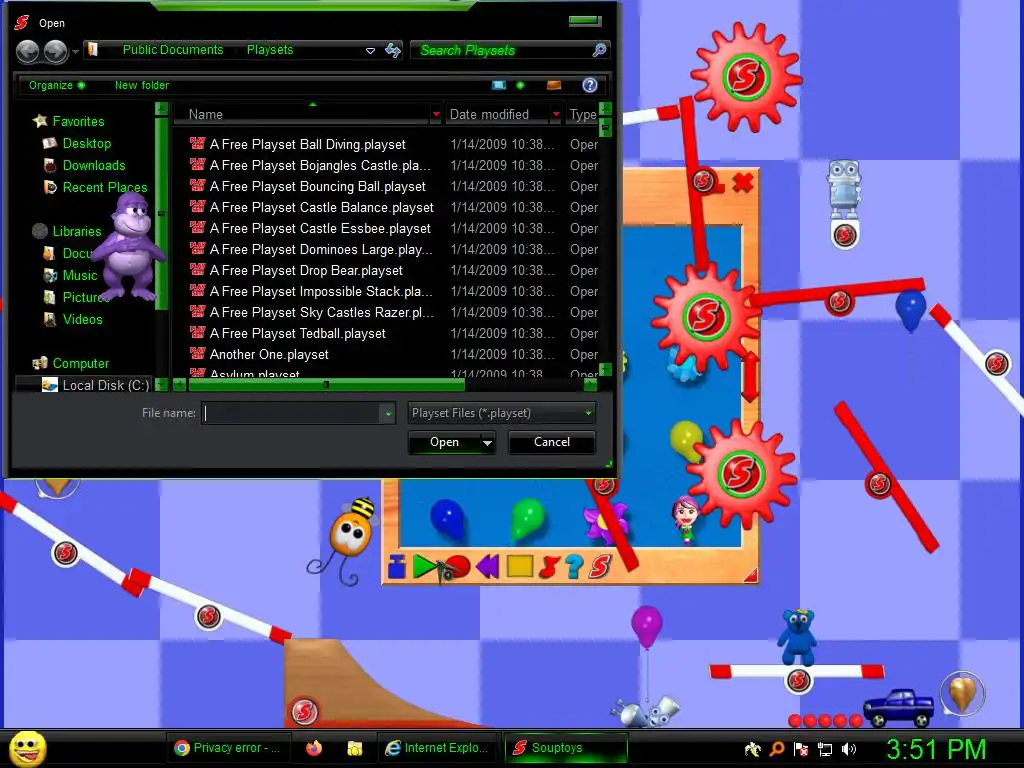Image resolution: width=1024 pixels, height=768 pixels.
Task: Sort by the Name column header
Action: 300,114
